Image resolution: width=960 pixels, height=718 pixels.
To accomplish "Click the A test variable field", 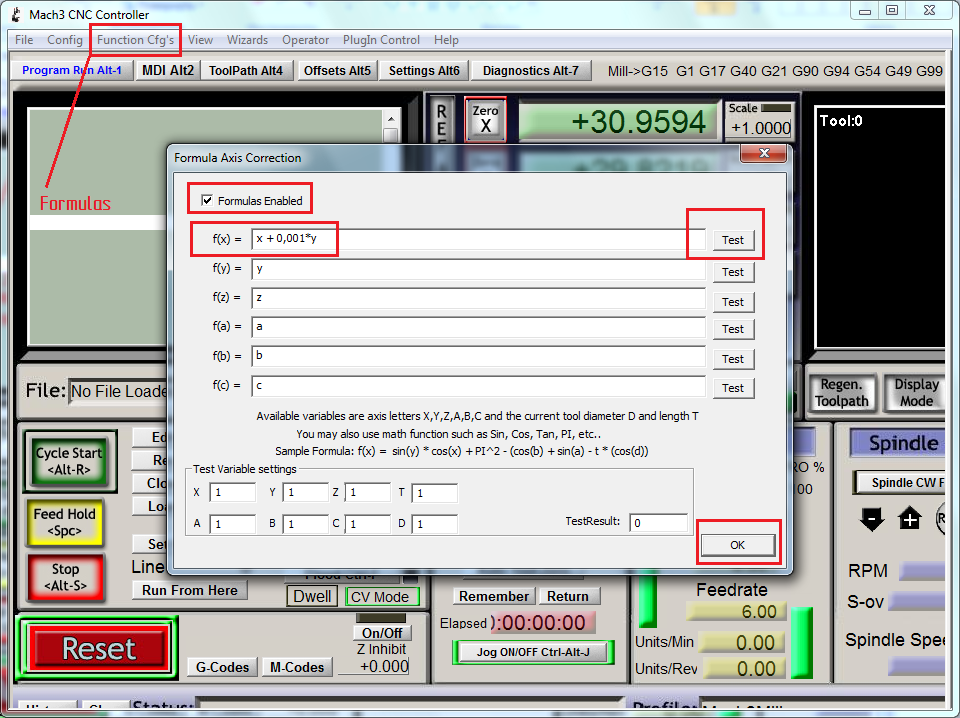I will point(233,524).
